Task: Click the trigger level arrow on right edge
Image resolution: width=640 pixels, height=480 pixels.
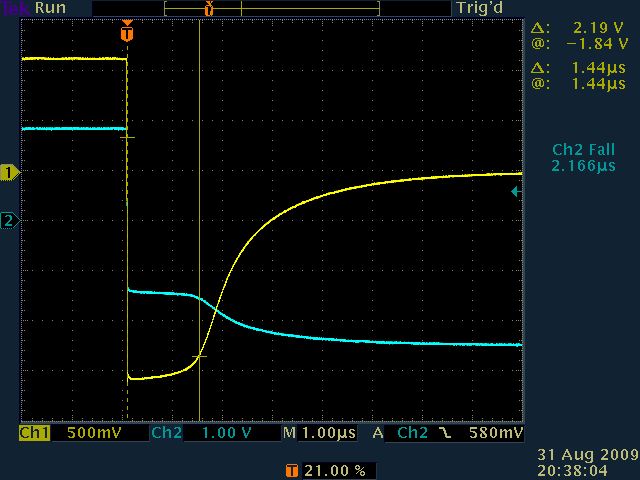Action: [515, 191]
